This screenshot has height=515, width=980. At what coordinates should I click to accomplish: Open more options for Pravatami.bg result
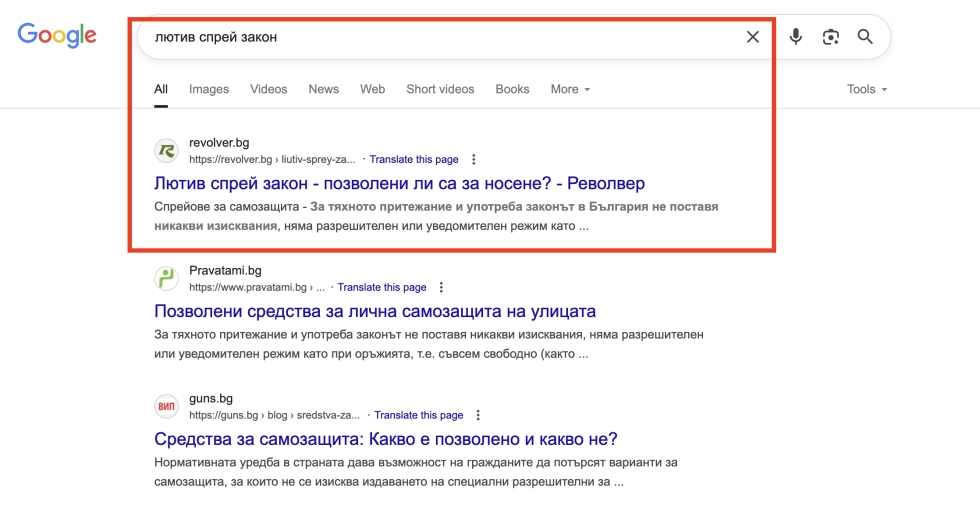point(441,288)
